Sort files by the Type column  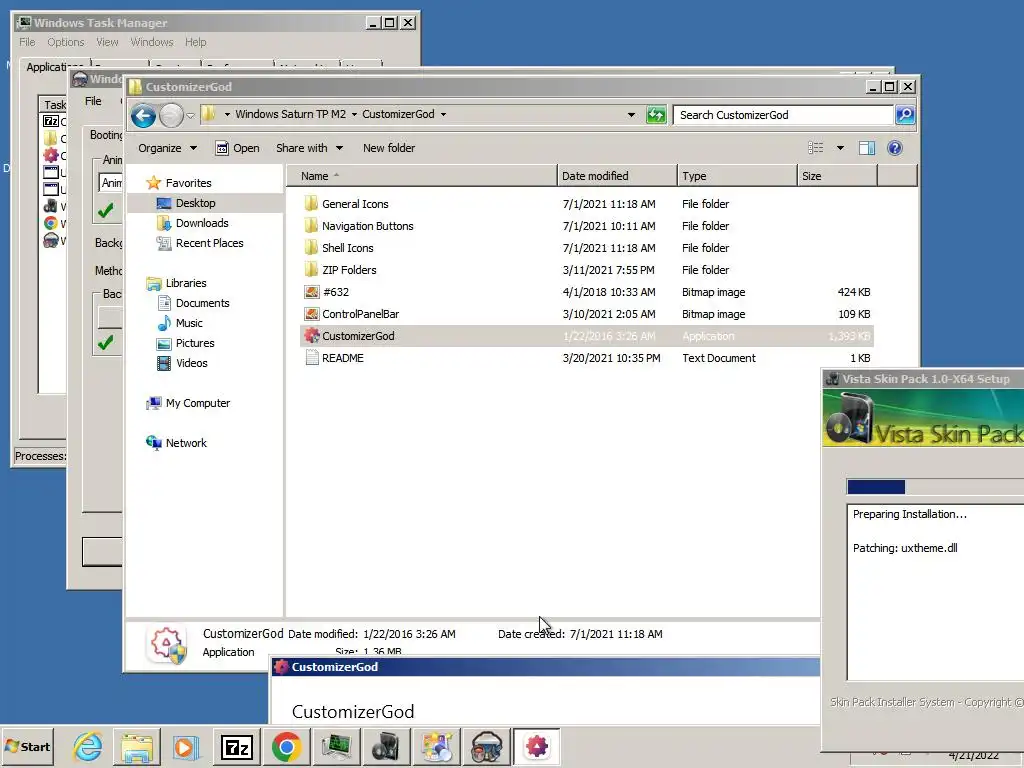coord(737,176)
